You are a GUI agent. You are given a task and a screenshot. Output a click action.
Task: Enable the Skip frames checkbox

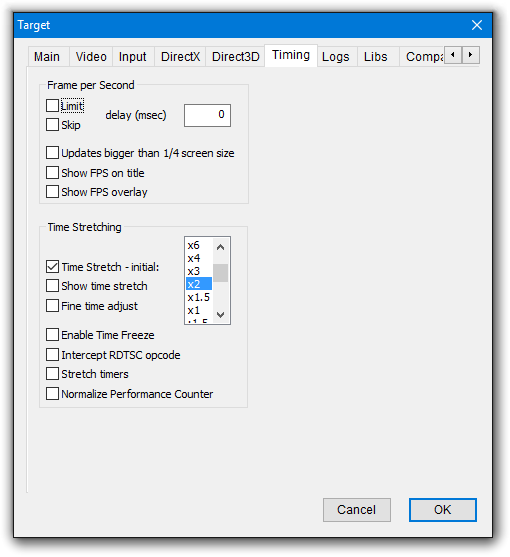coord(52,125)
